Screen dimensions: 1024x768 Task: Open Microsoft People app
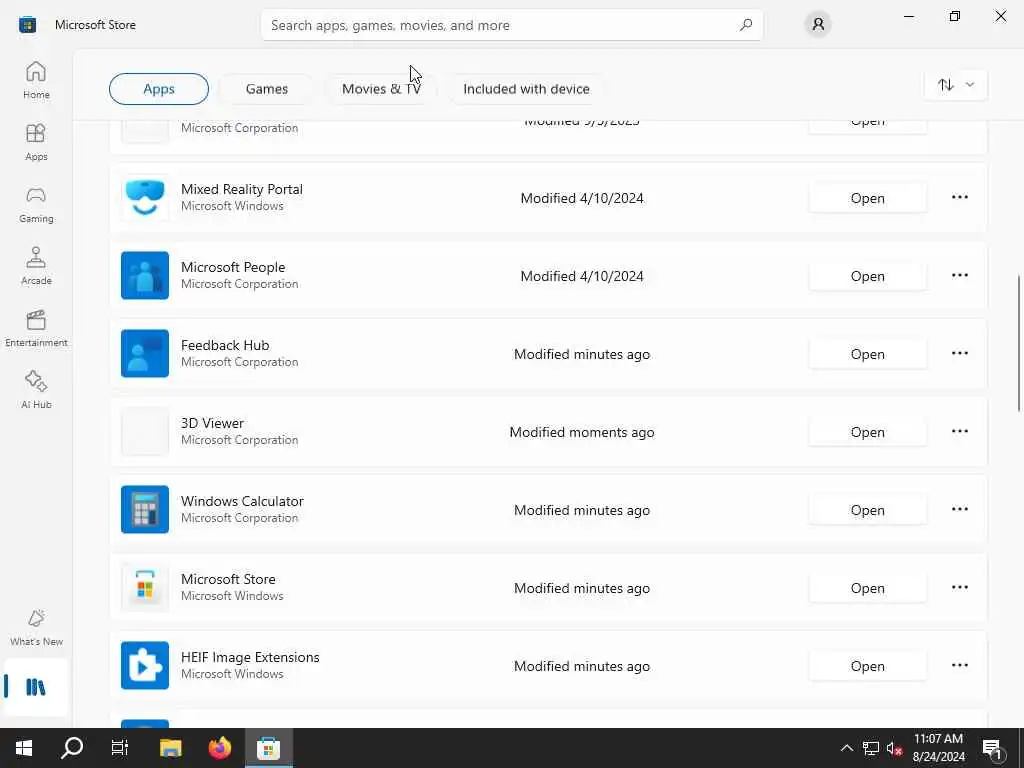[867, 276]
